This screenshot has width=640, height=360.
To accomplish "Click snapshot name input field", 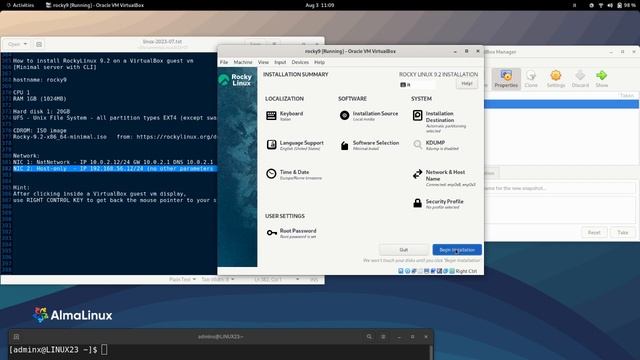I will point(560,188).
